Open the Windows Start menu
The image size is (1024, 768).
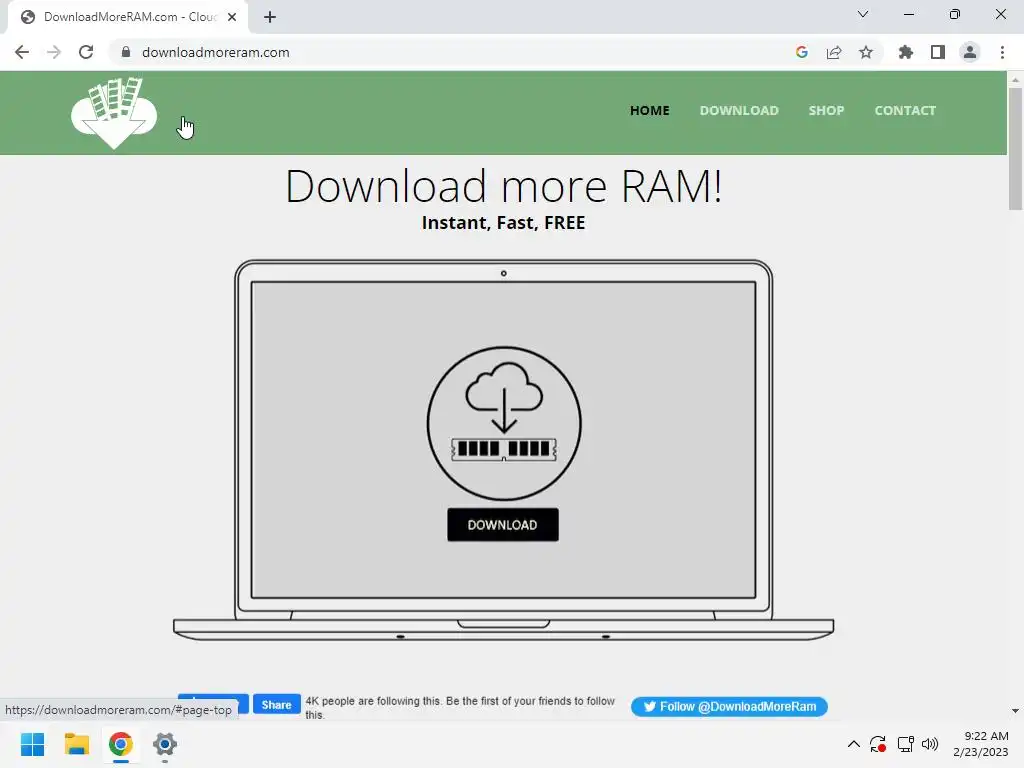click(32, 744)
